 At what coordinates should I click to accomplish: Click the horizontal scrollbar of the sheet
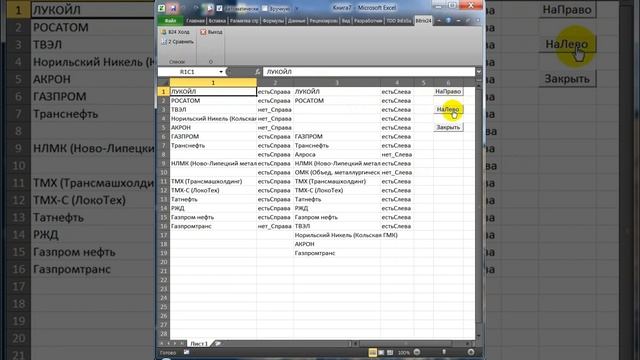[x=411, y=344]
